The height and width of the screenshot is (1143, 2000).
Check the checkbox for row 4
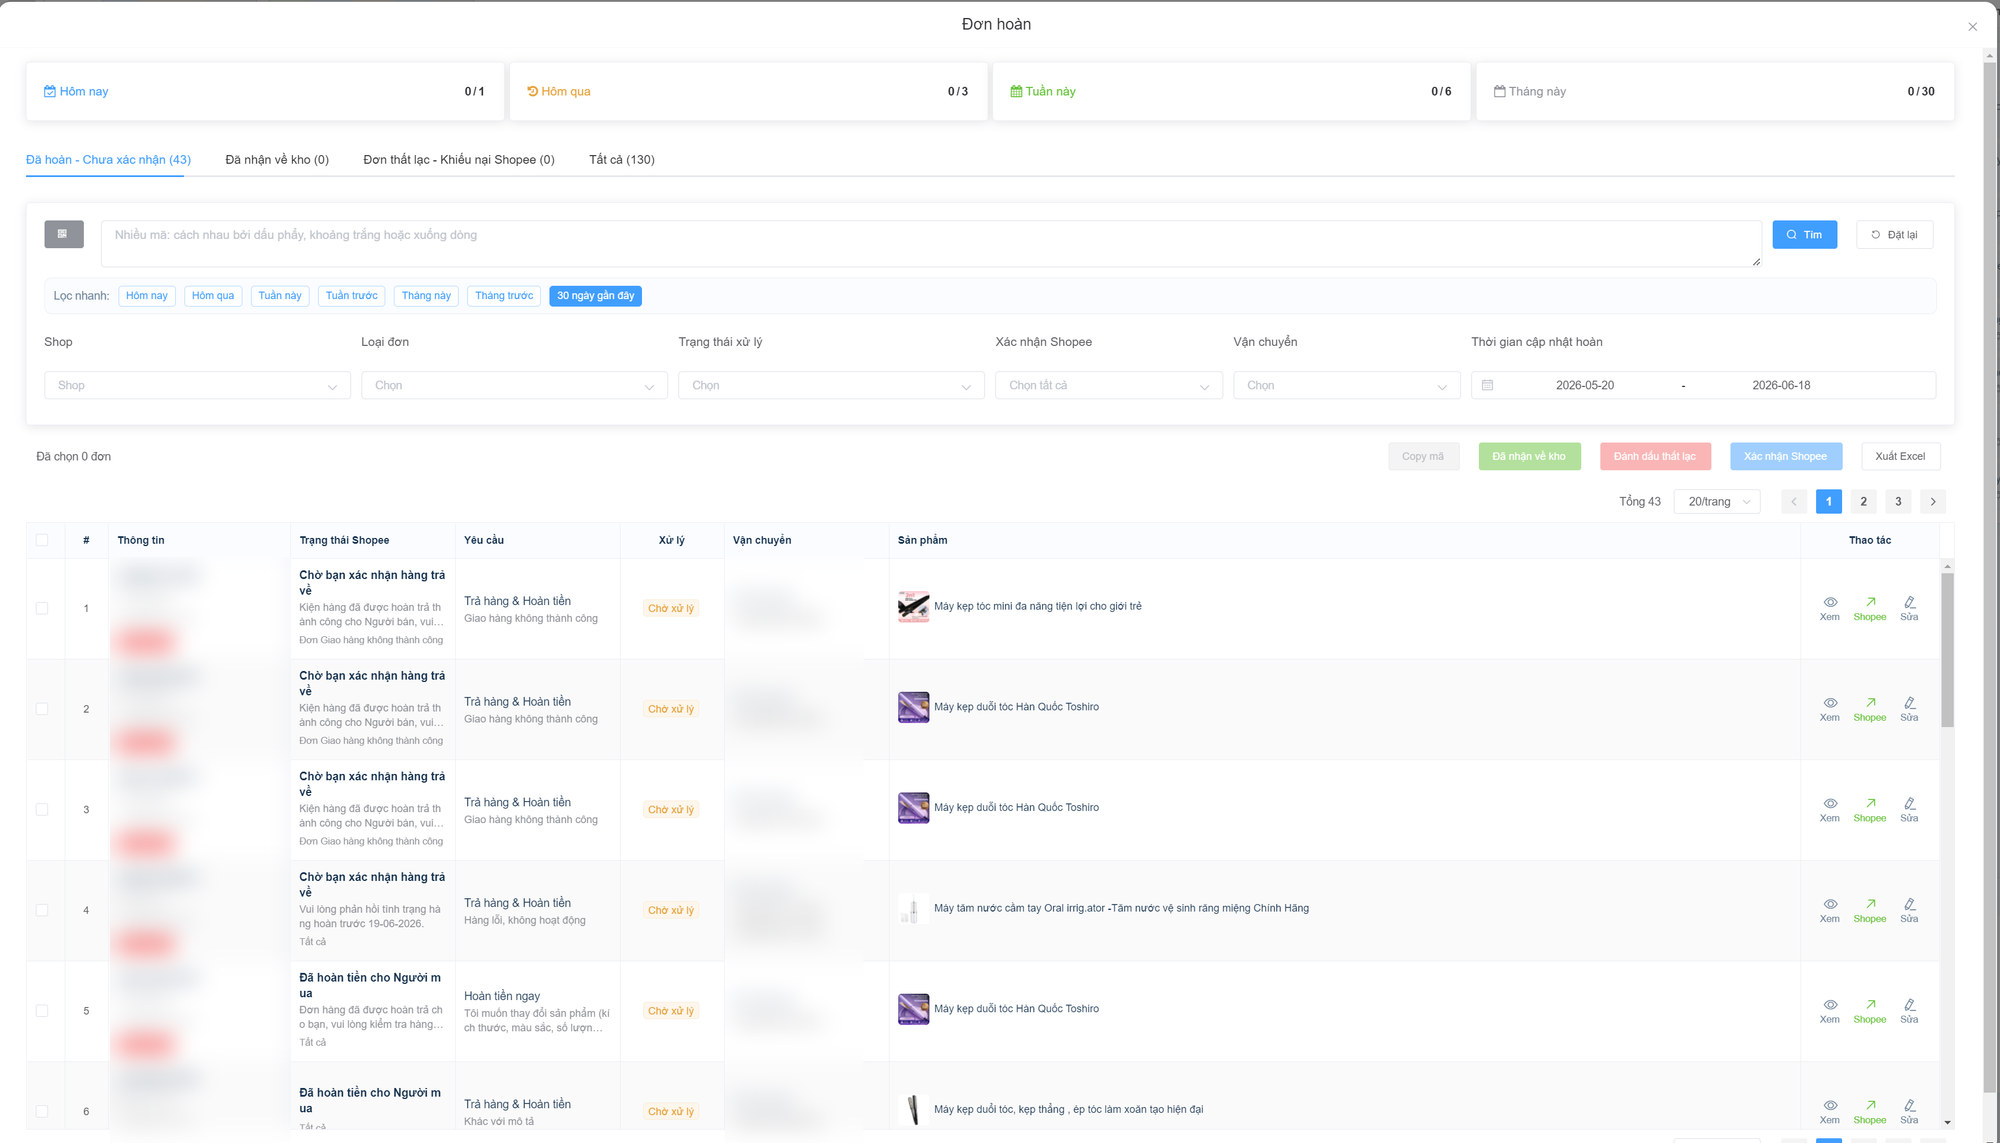coord(42,910)
